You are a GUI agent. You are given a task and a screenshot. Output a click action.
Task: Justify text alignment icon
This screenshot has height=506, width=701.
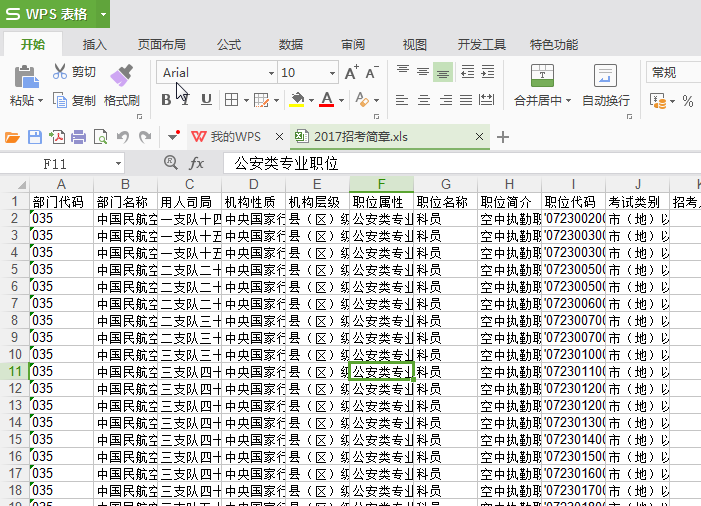tap(466, 100)
